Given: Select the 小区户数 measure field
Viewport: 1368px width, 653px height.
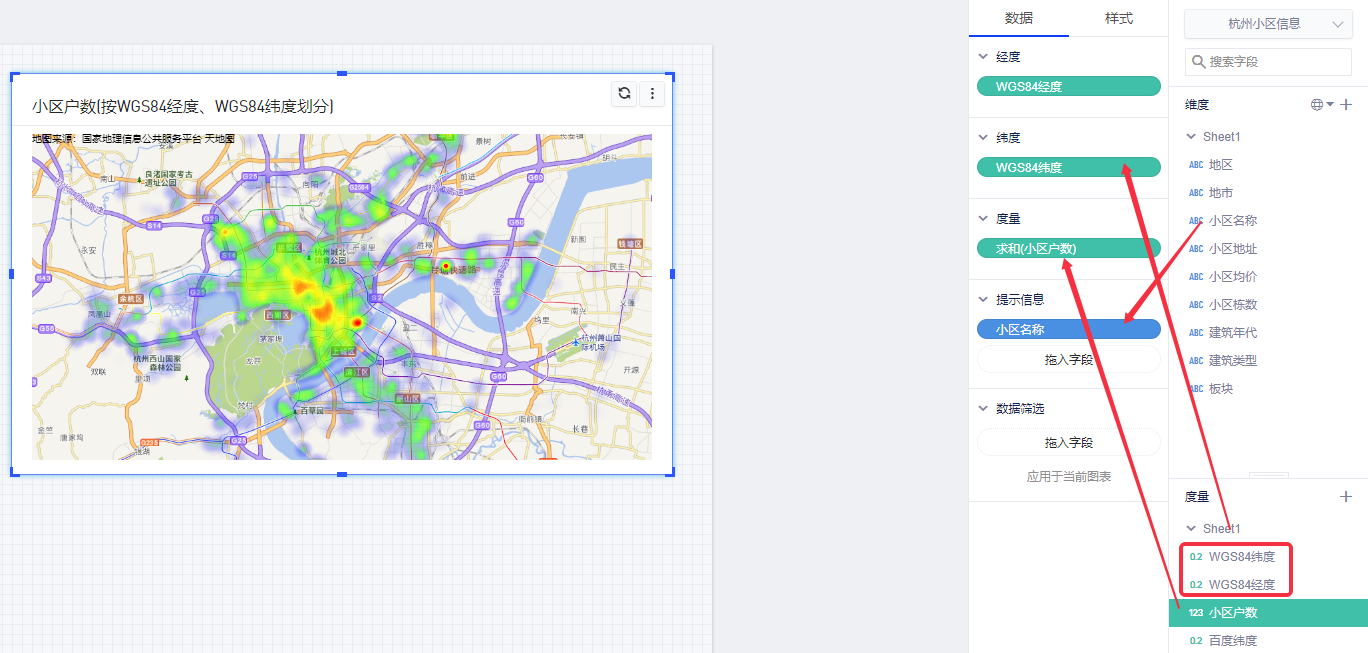Looking at the screenshot, I should 1232,613.
